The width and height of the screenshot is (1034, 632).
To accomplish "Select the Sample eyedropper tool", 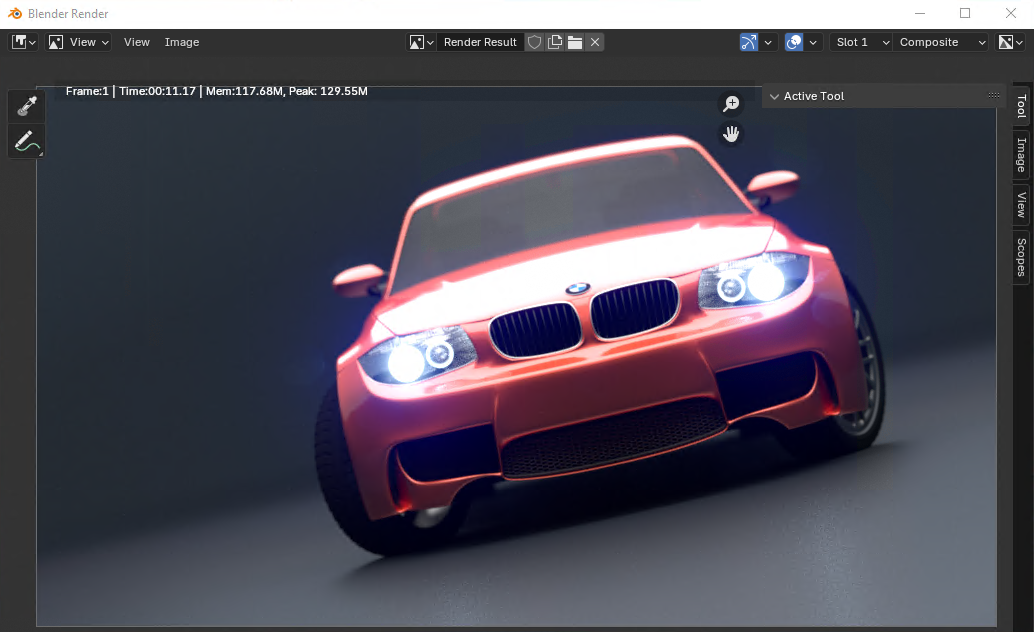I will coord(25,106).
